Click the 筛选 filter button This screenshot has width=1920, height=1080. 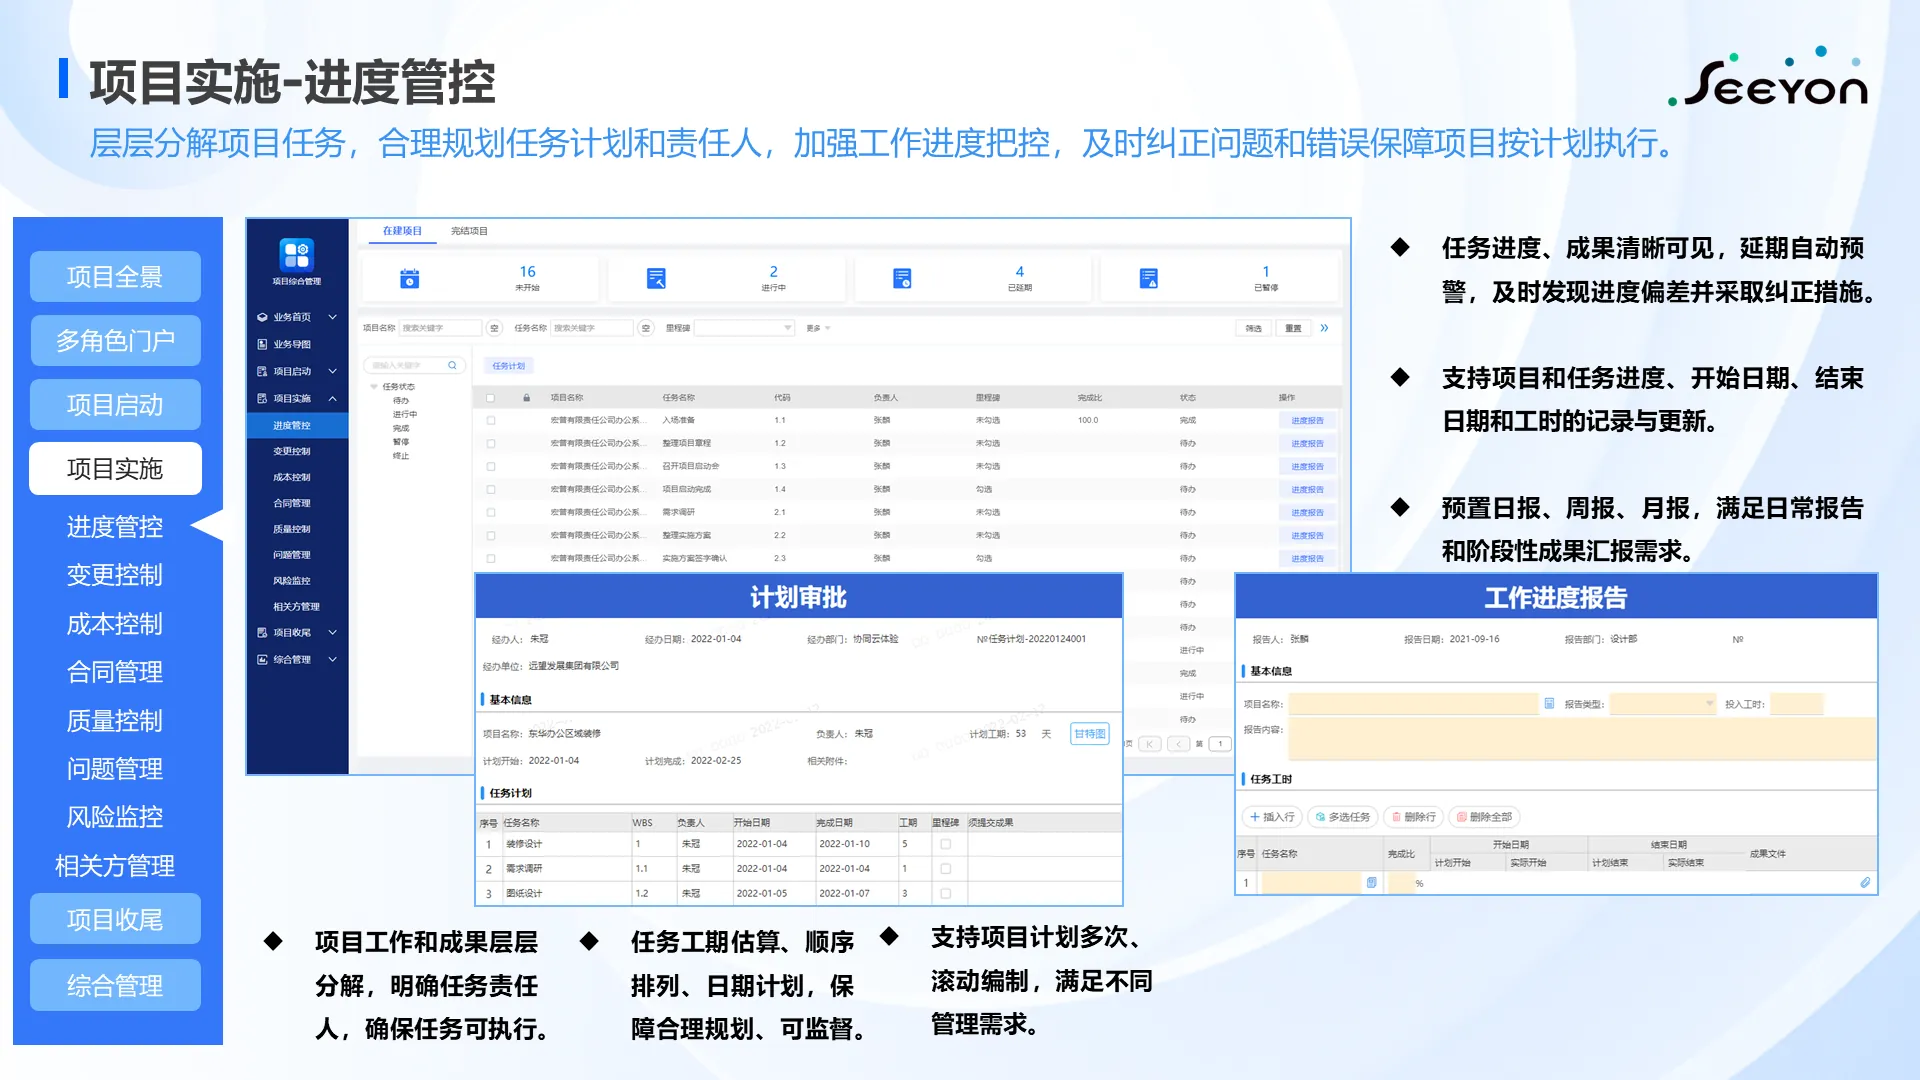click(x=1253, y=328)
